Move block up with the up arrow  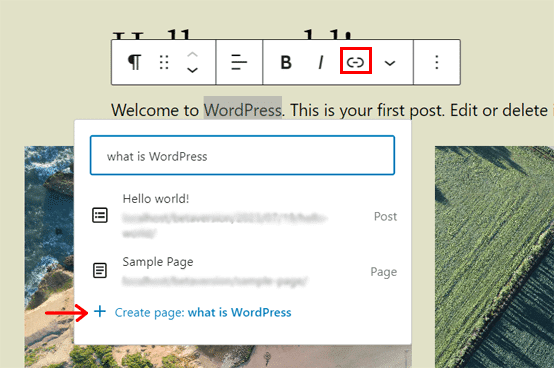point(192,55)
